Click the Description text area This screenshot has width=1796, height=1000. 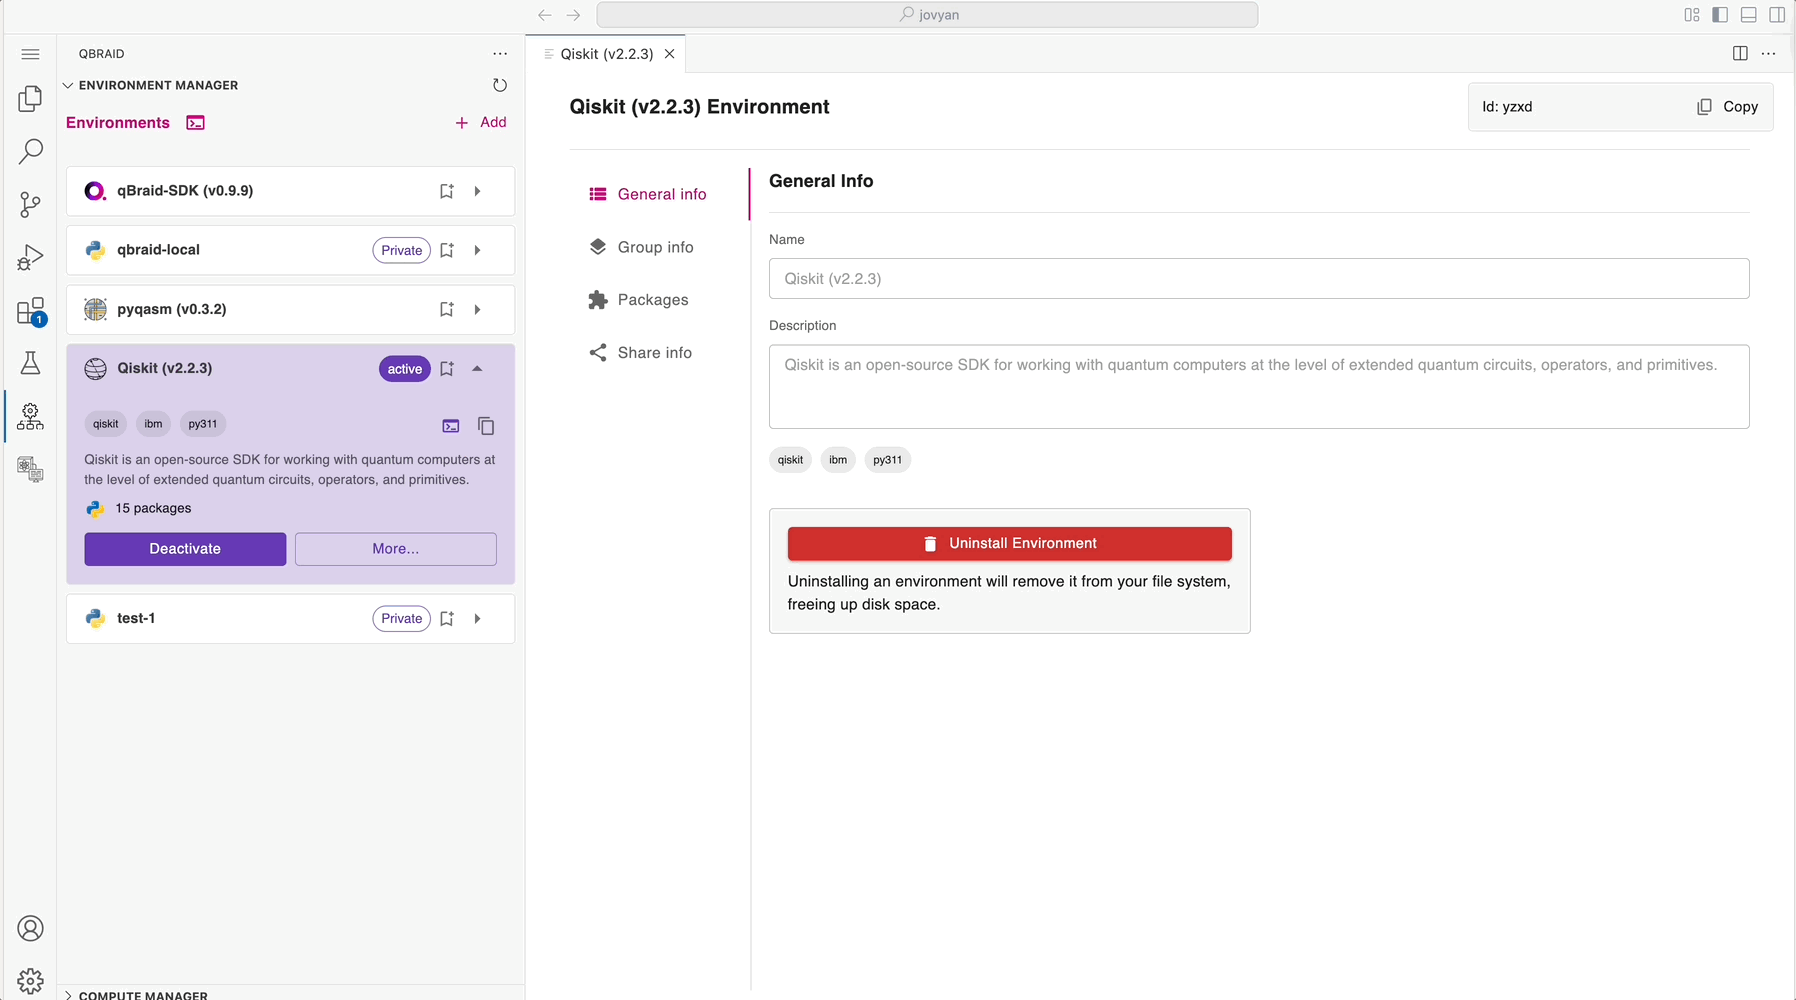coord(1259,387)
